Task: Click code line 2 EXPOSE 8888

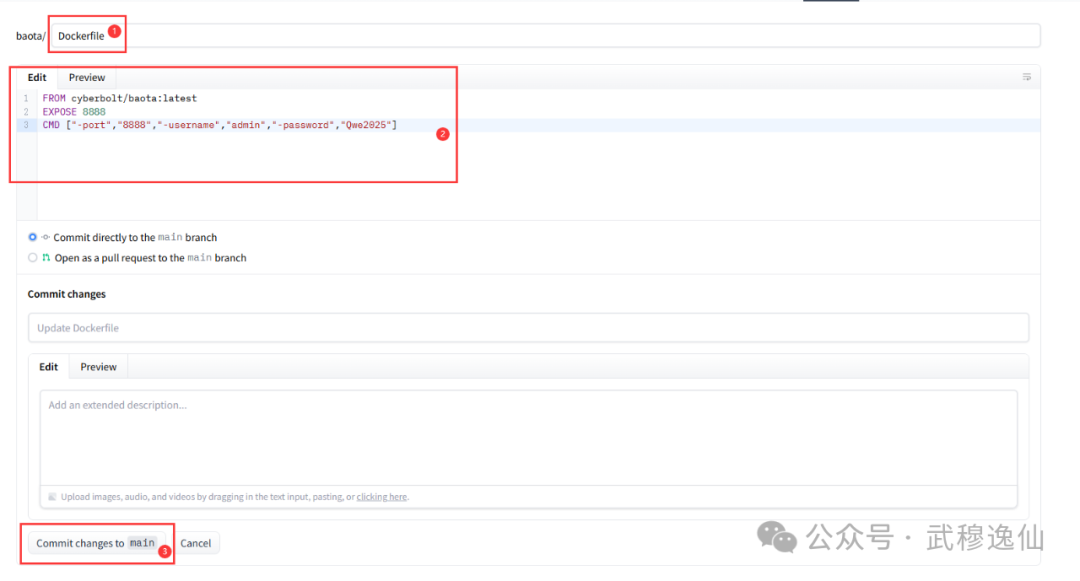Action: (74, 112)
